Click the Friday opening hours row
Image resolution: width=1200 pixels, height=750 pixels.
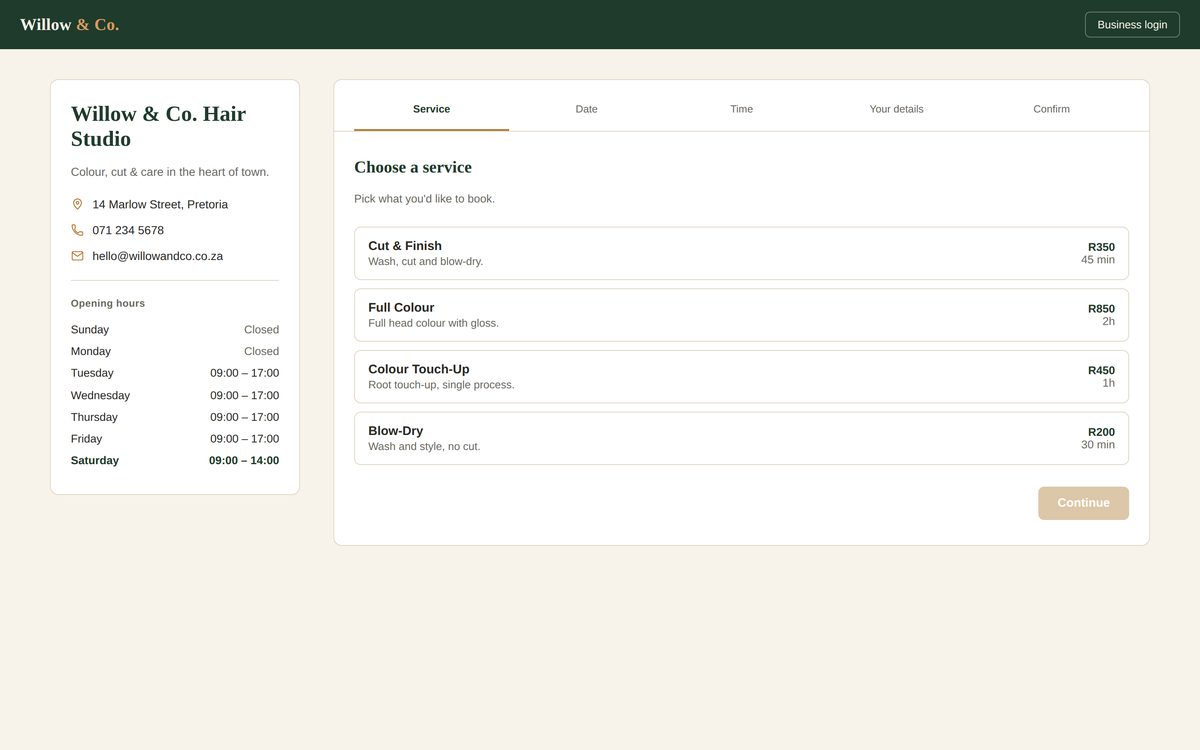click(175, 439)
